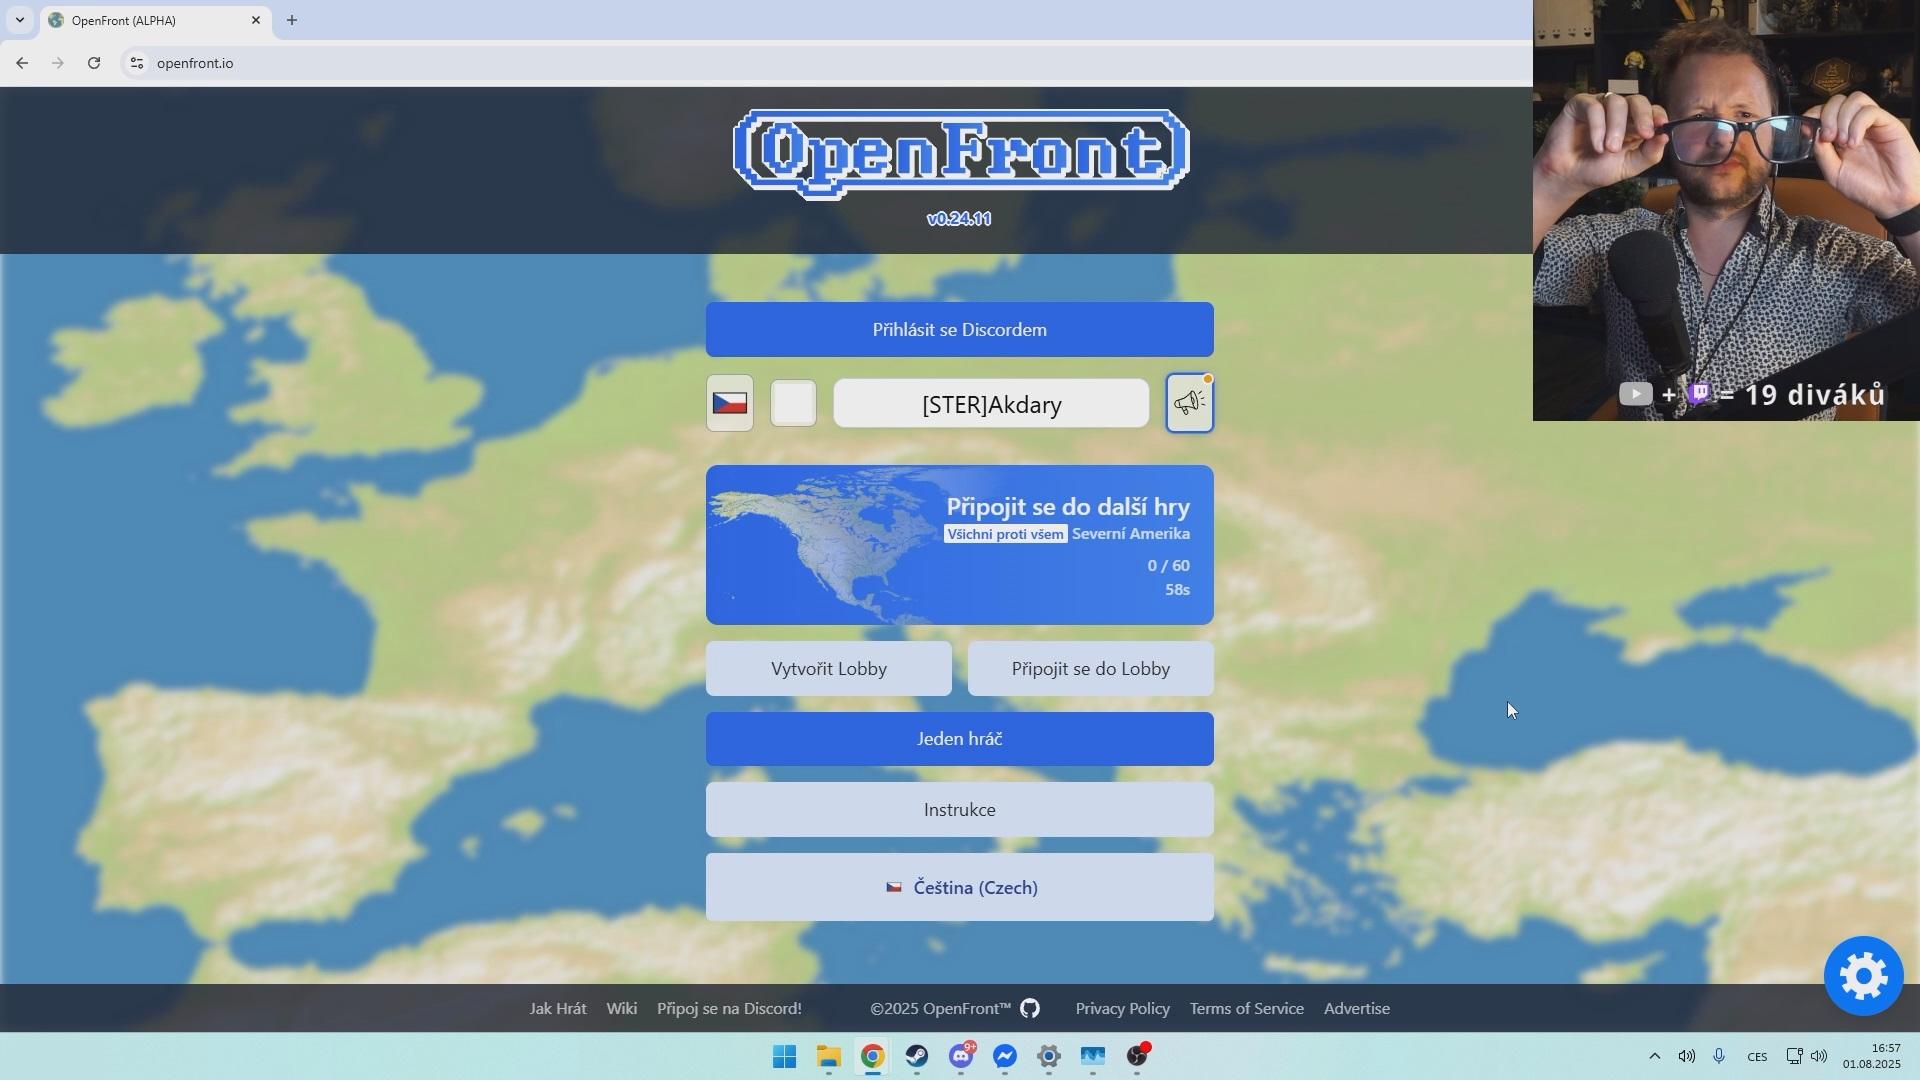The image size is (1920, 1080).
Task: Open ©2025 OpenFront™ footer link
Action: pyautogui.click(x=940, y=1008)
